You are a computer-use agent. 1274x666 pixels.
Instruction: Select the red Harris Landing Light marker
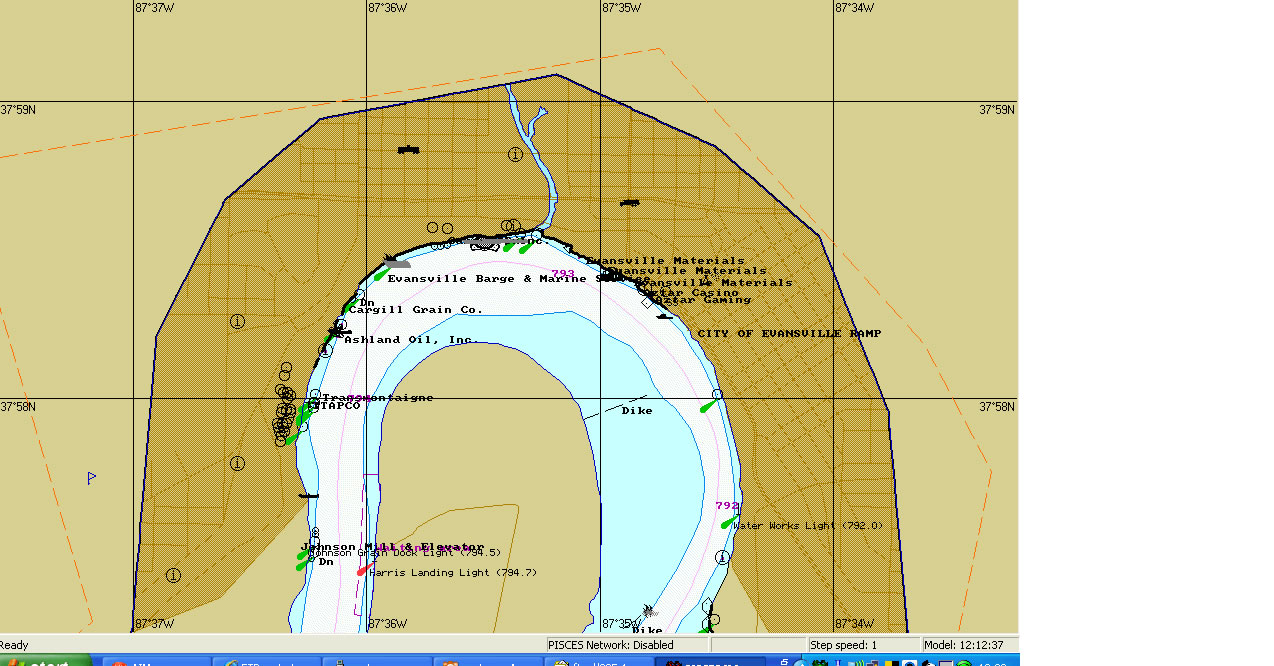(365, 568)
